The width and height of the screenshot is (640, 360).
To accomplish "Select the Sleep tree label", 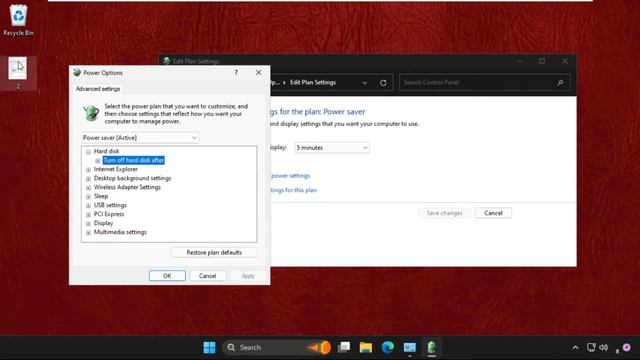I will pos(101,196).
